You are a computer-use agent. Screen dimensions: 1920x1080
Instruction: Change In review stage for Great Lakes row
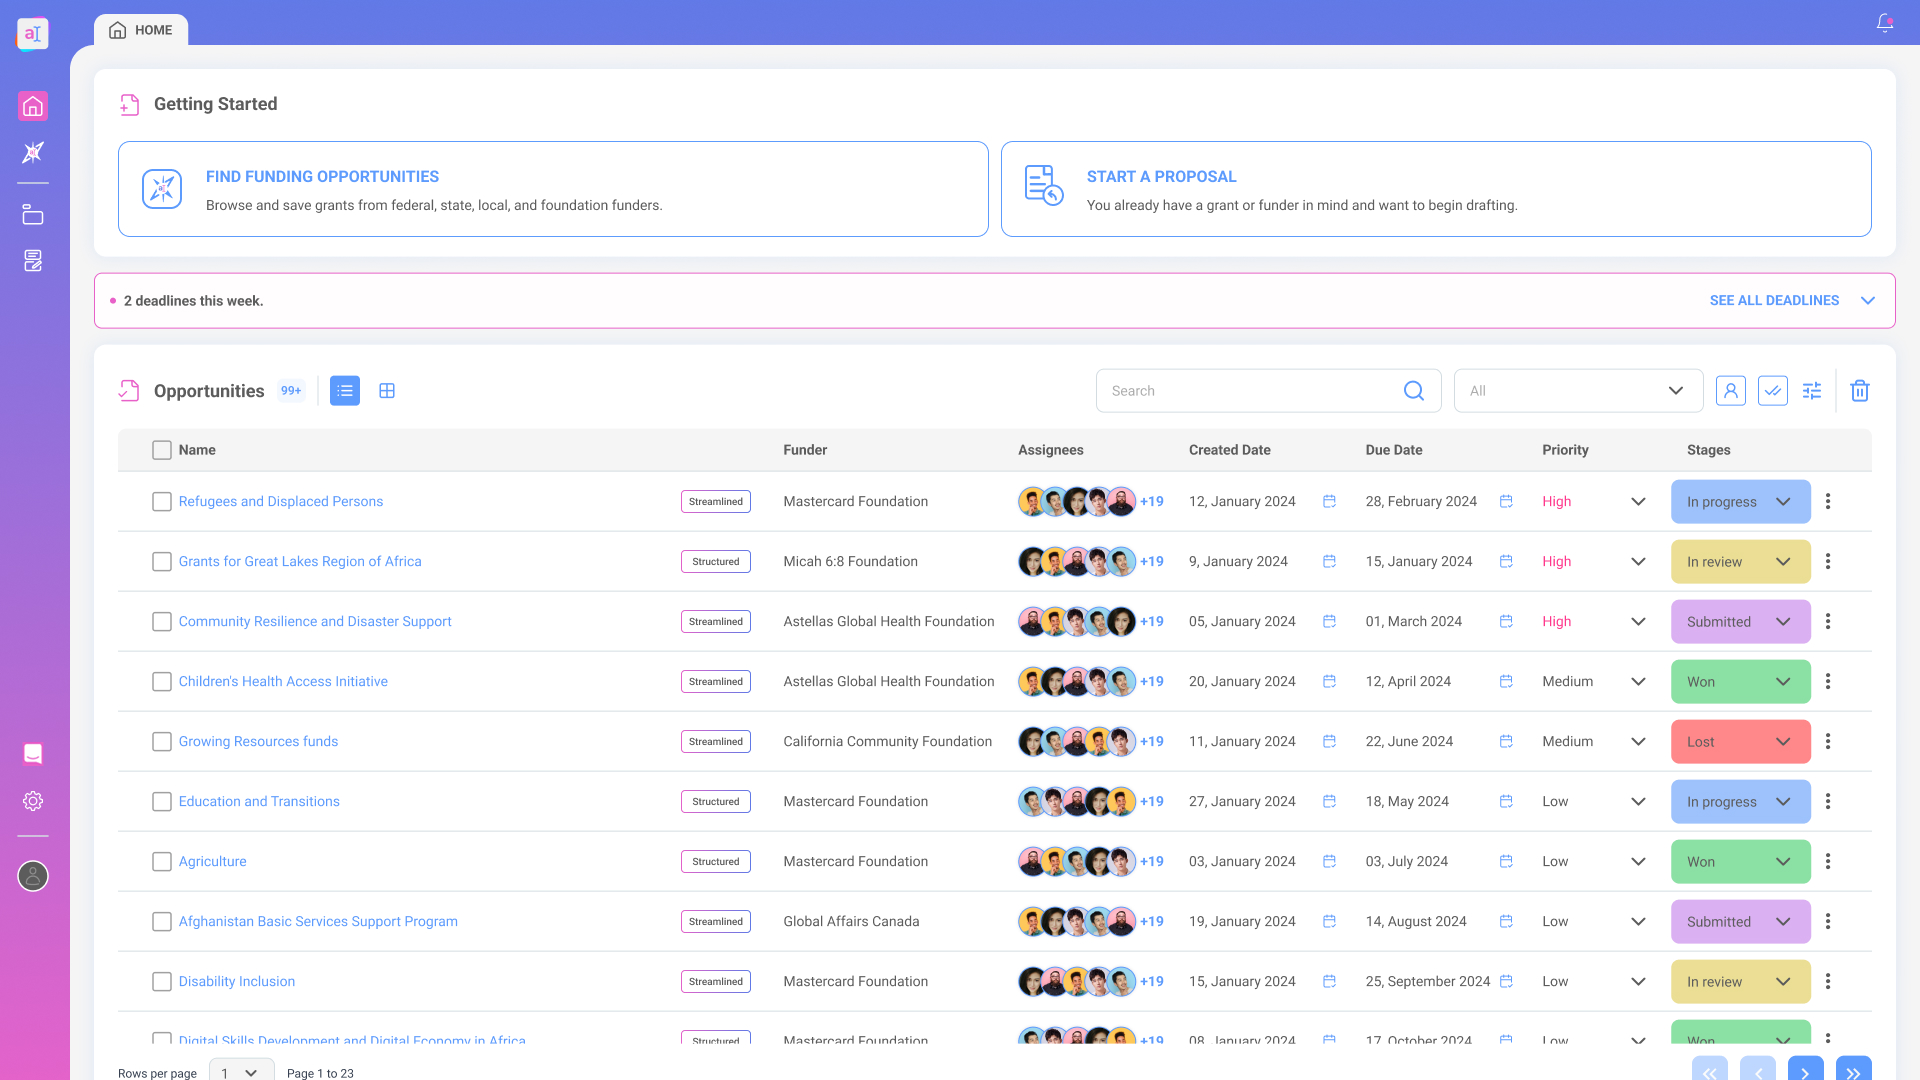1740,561
